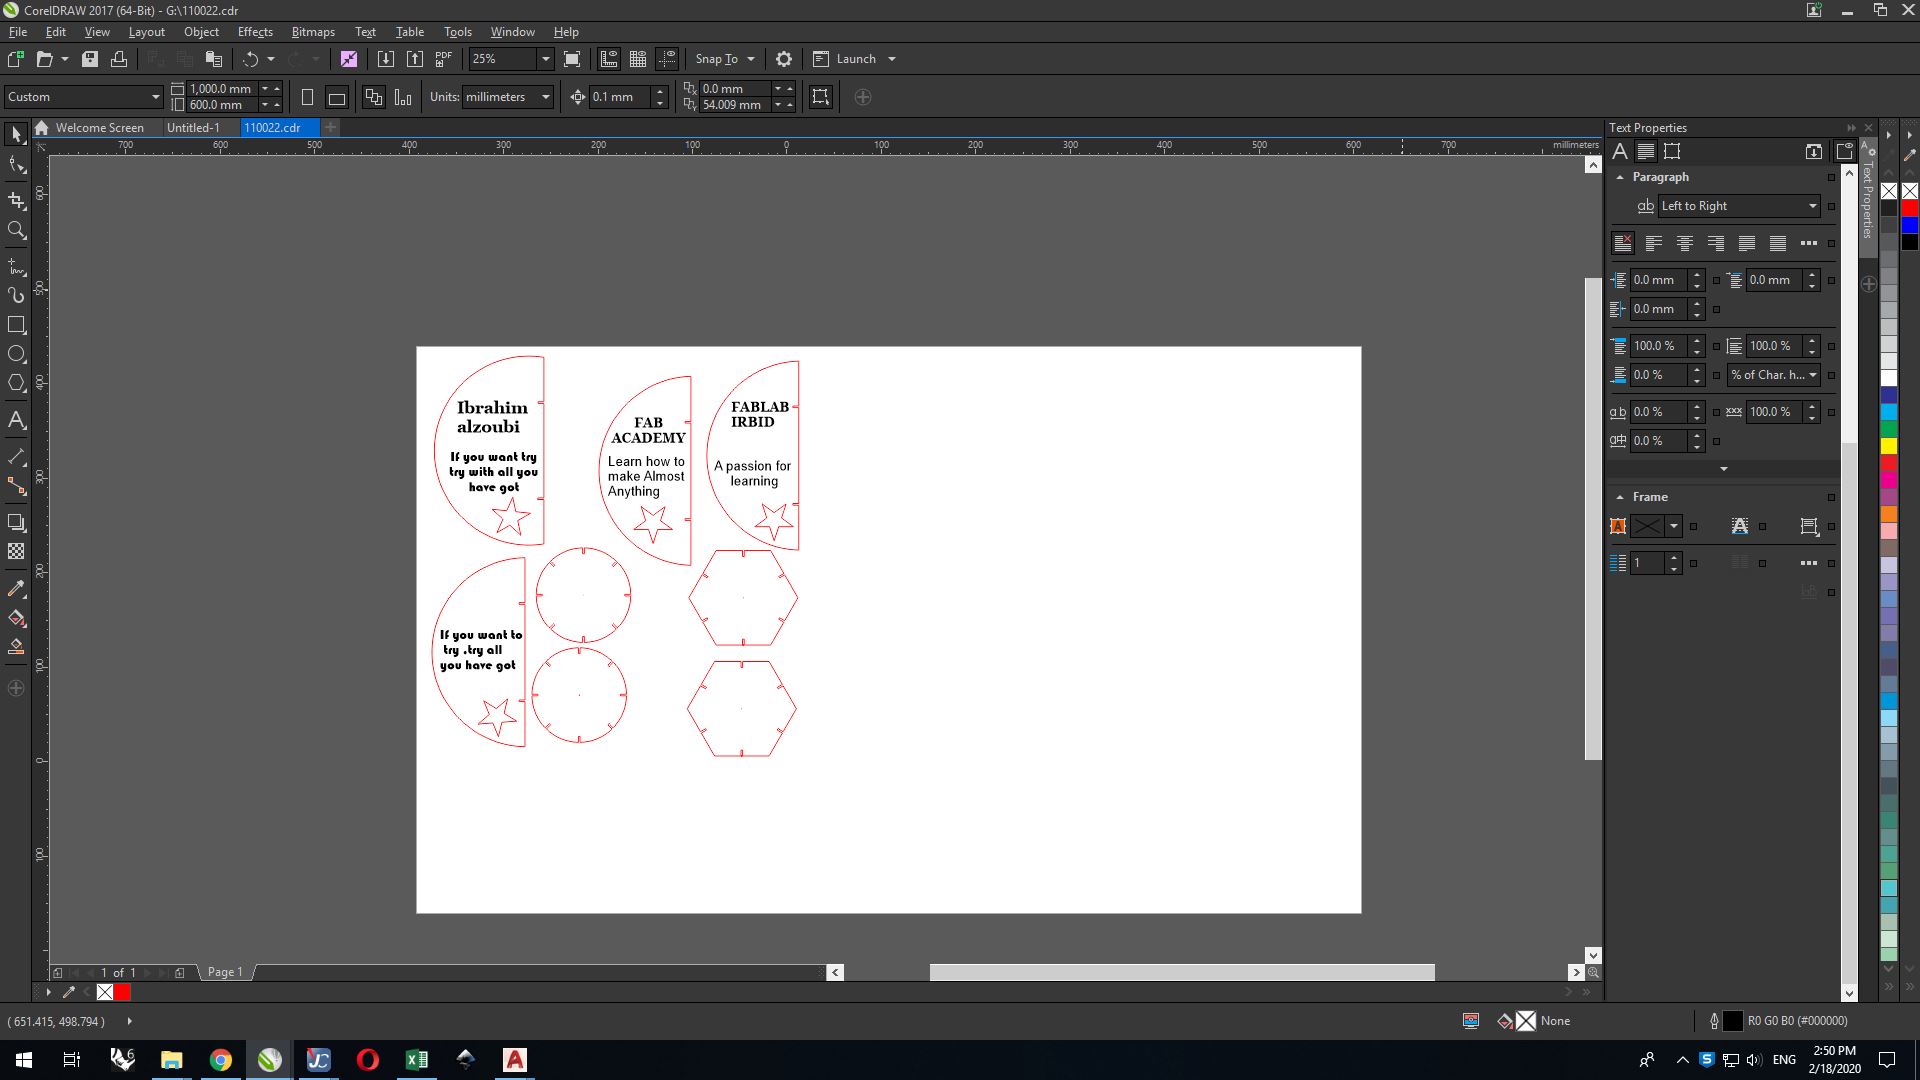Pick the blue swatch in the document palette
The image size is (1920, 1080).
pyautogui.click(x=1910, y=225)
